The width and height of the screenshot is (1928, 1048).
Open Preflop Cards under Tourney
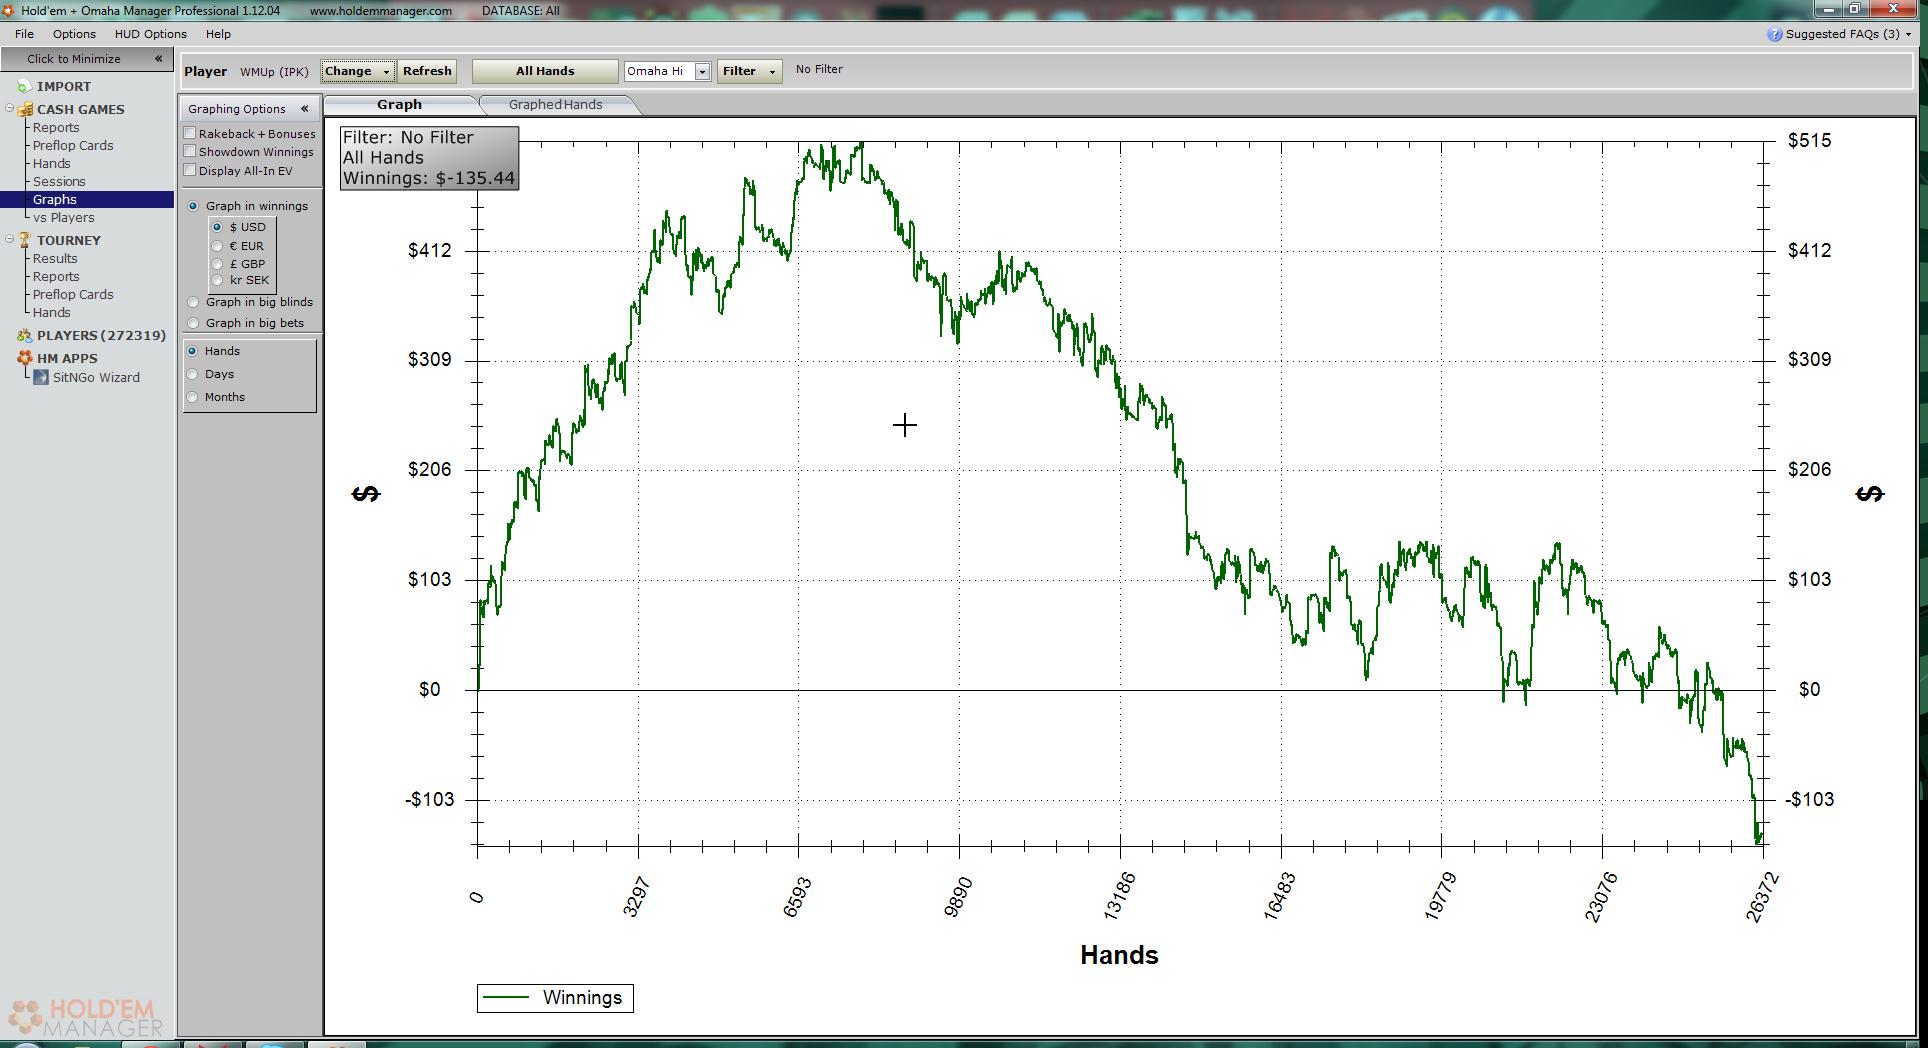tap(73, 295)
